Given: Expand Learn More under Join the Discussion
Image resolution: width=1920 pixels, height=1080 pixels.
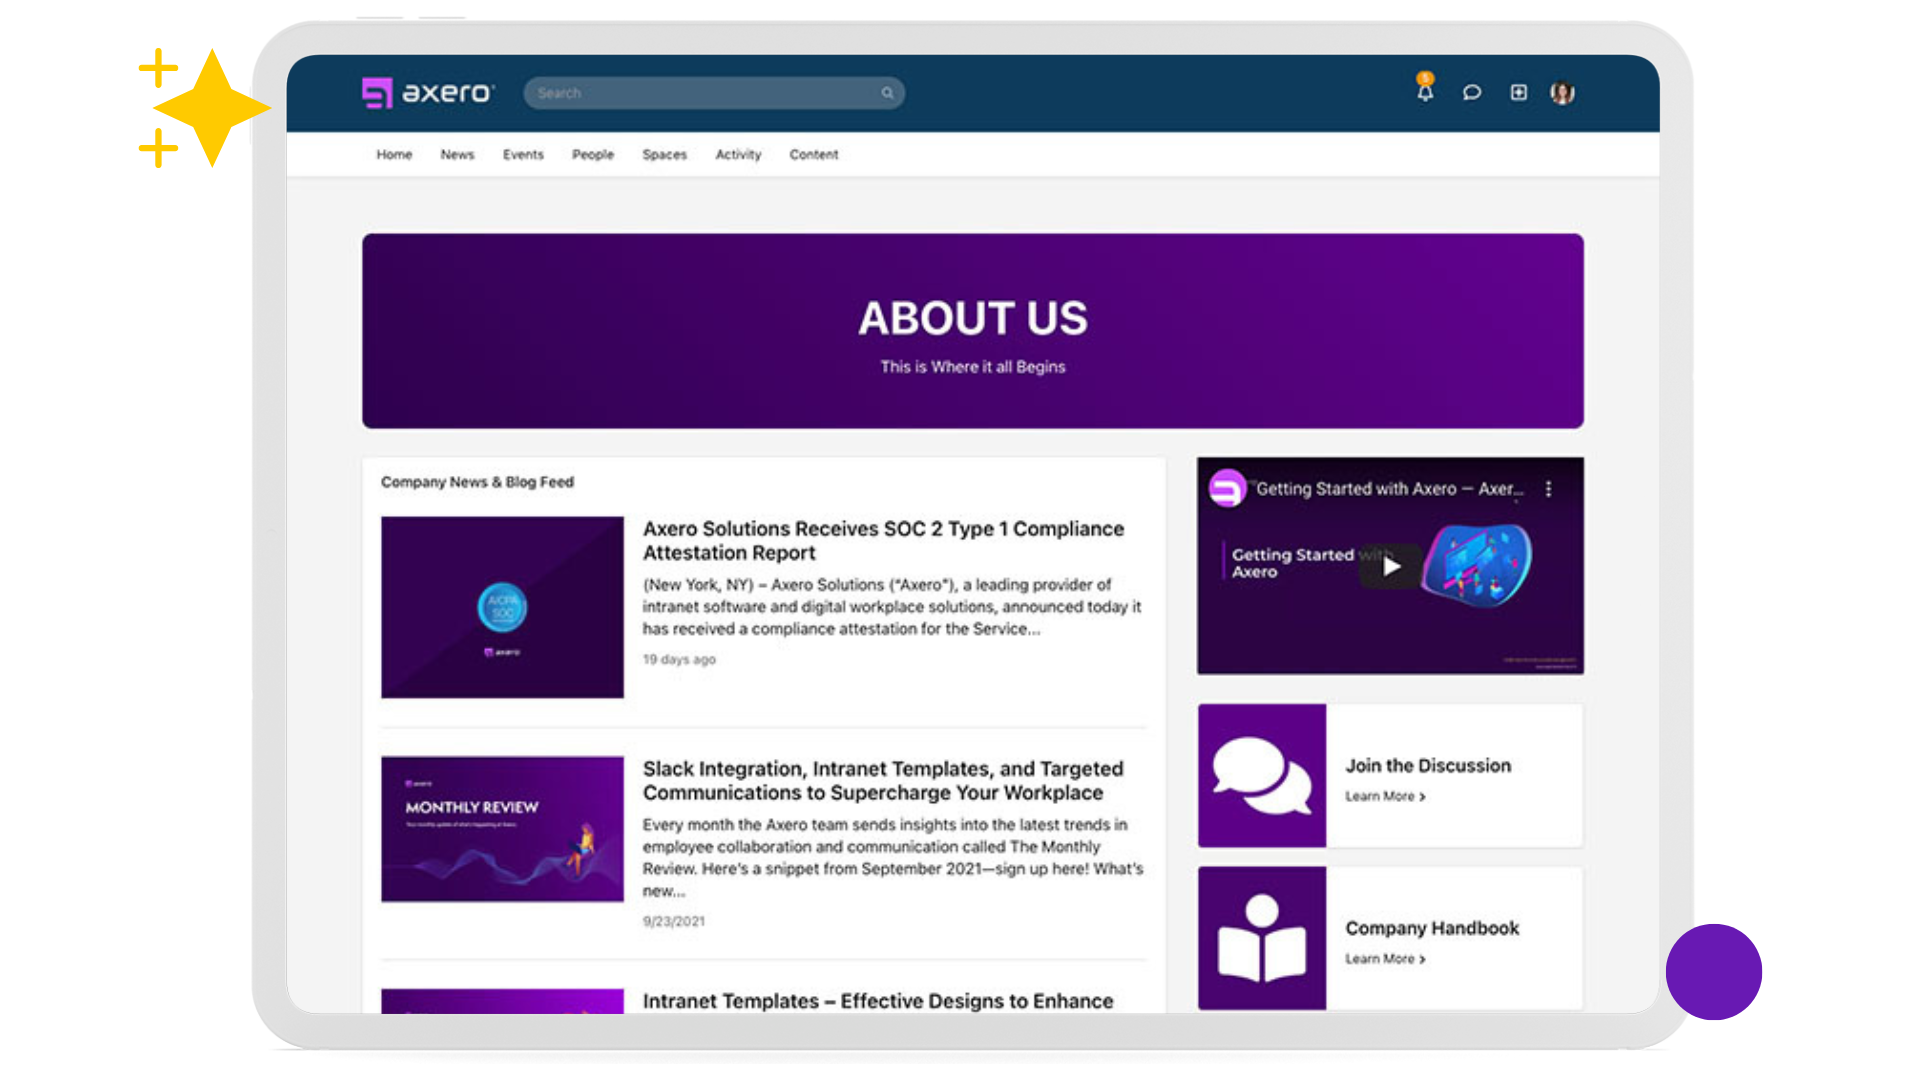Looking at the screenshot, I should click(1385, 796).
